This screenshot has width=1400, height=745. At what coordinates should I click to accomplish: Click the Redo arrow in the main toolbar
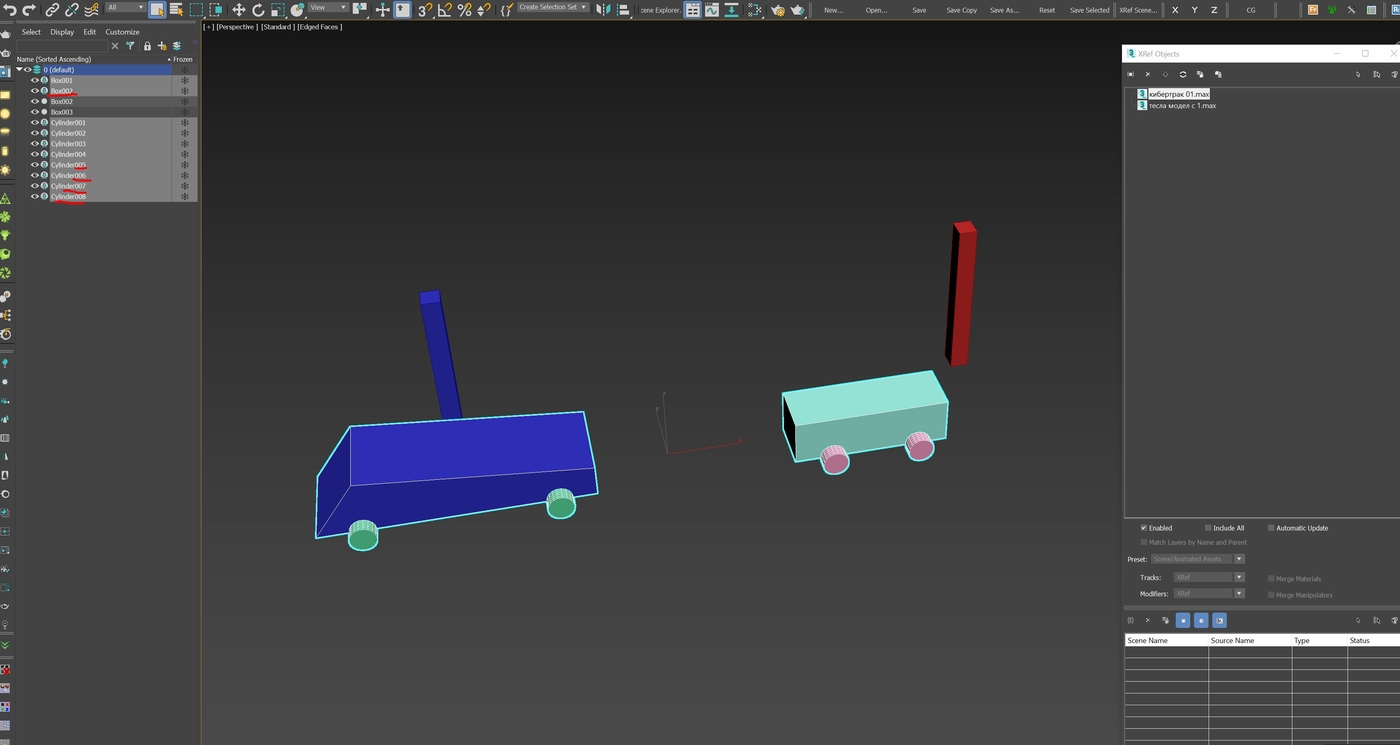pyautogui.click(x=28, y=9)
